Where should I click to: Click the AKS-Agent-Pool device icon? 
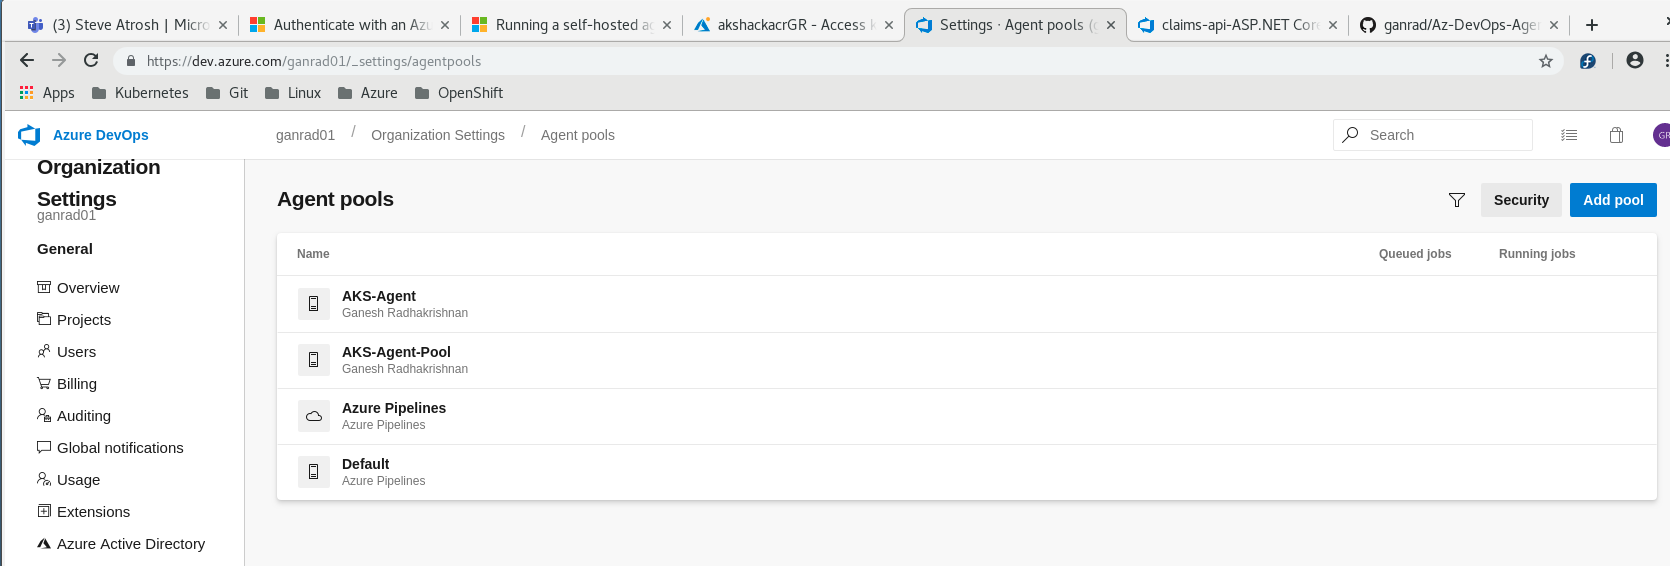314,360
